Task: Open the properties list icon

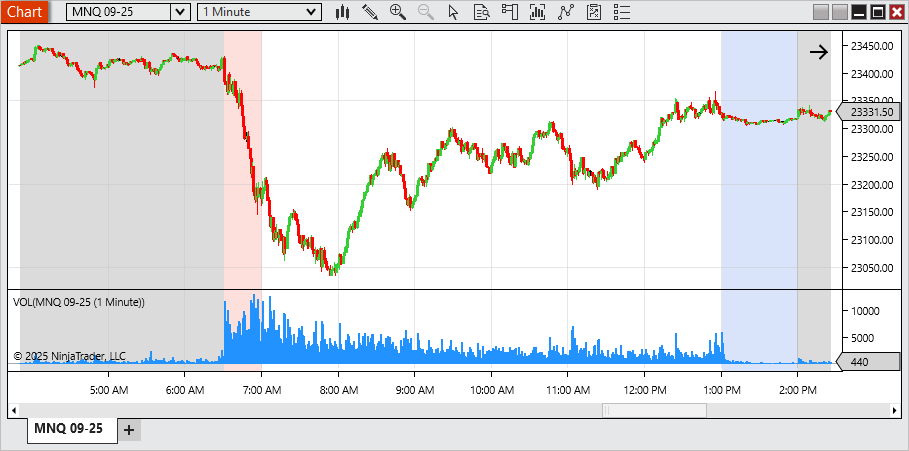Action: click(x=621, y=12)
